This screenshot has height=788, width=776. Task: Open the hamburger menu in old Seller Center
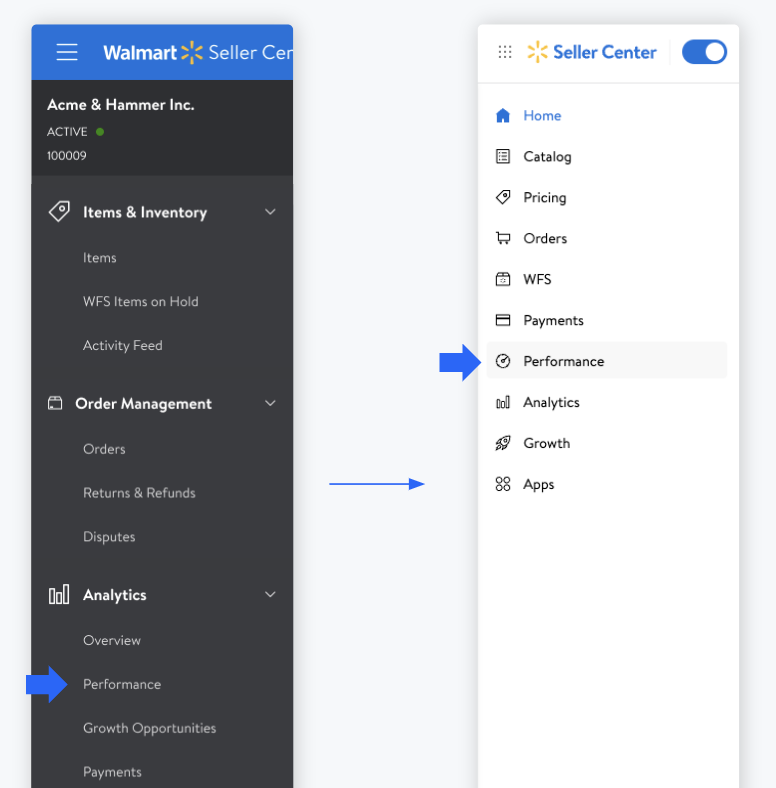[67, 52]
